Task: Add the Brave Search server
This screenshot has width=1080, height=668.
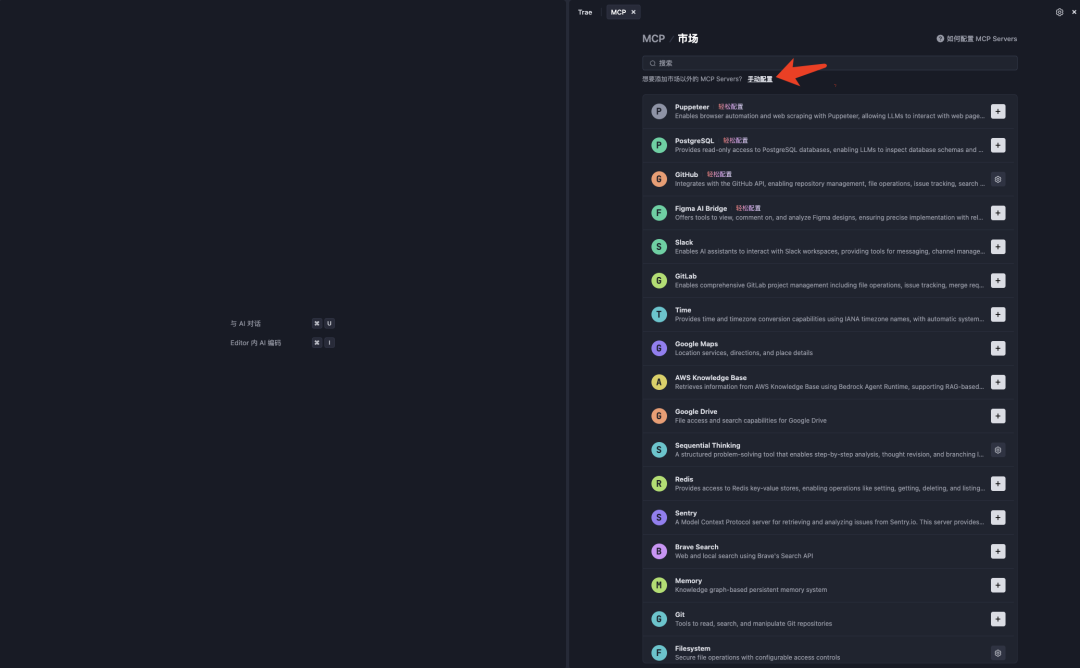Action: (x=997, y=551)
